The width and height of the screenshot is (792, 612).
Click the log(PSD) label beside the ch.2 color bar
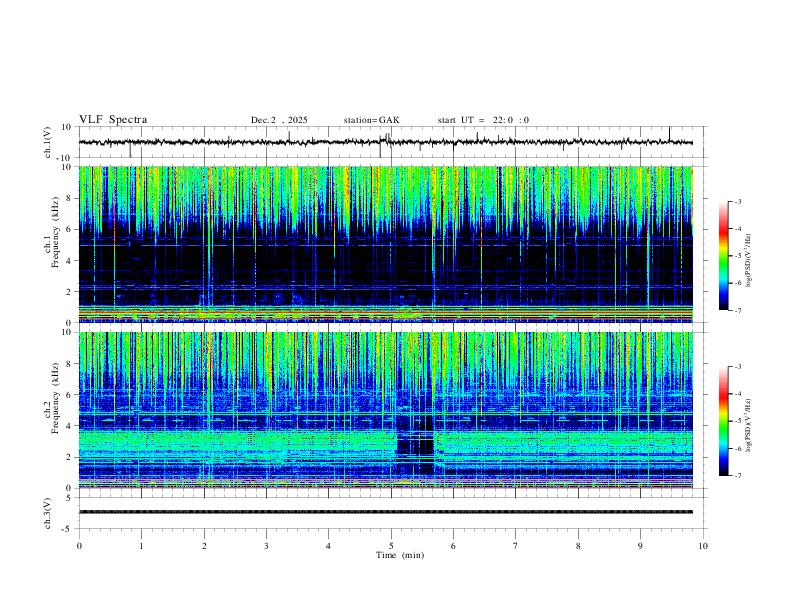(748, 425)
